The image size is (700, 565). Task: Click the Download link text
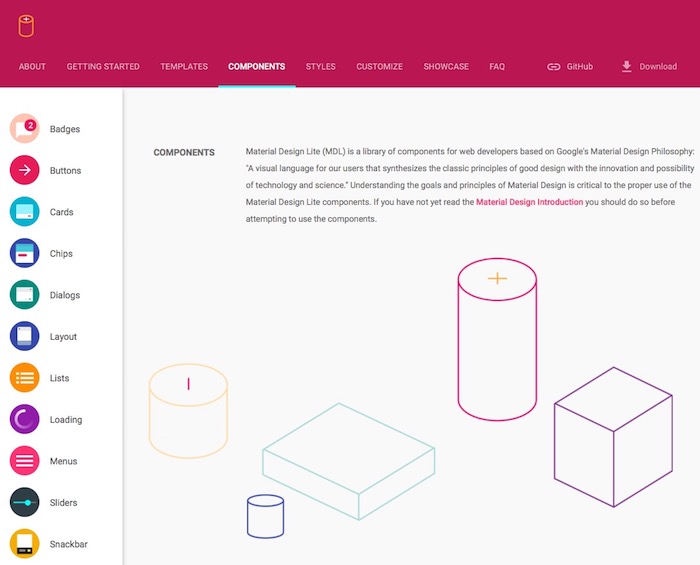coord(658,66)
